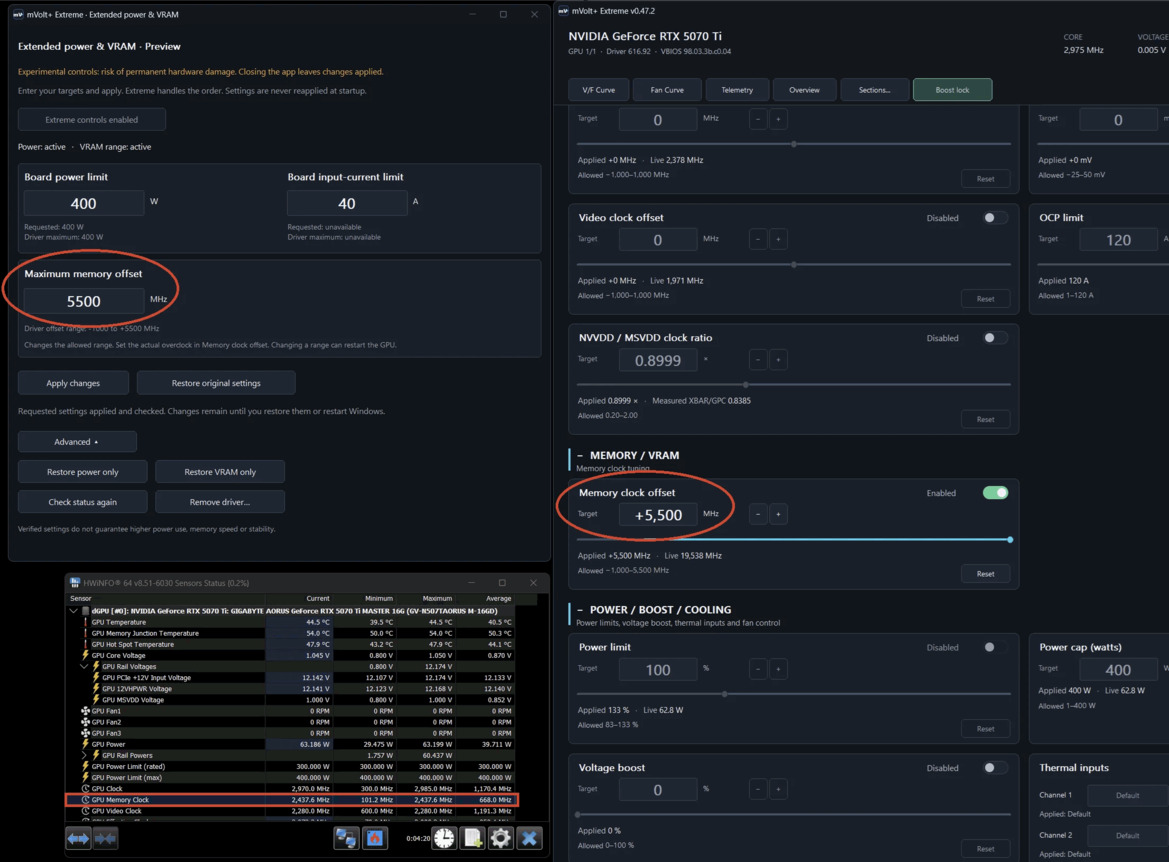Click Restore power only button
Screen dimensions: 1169x862
(x=83, y=471)
